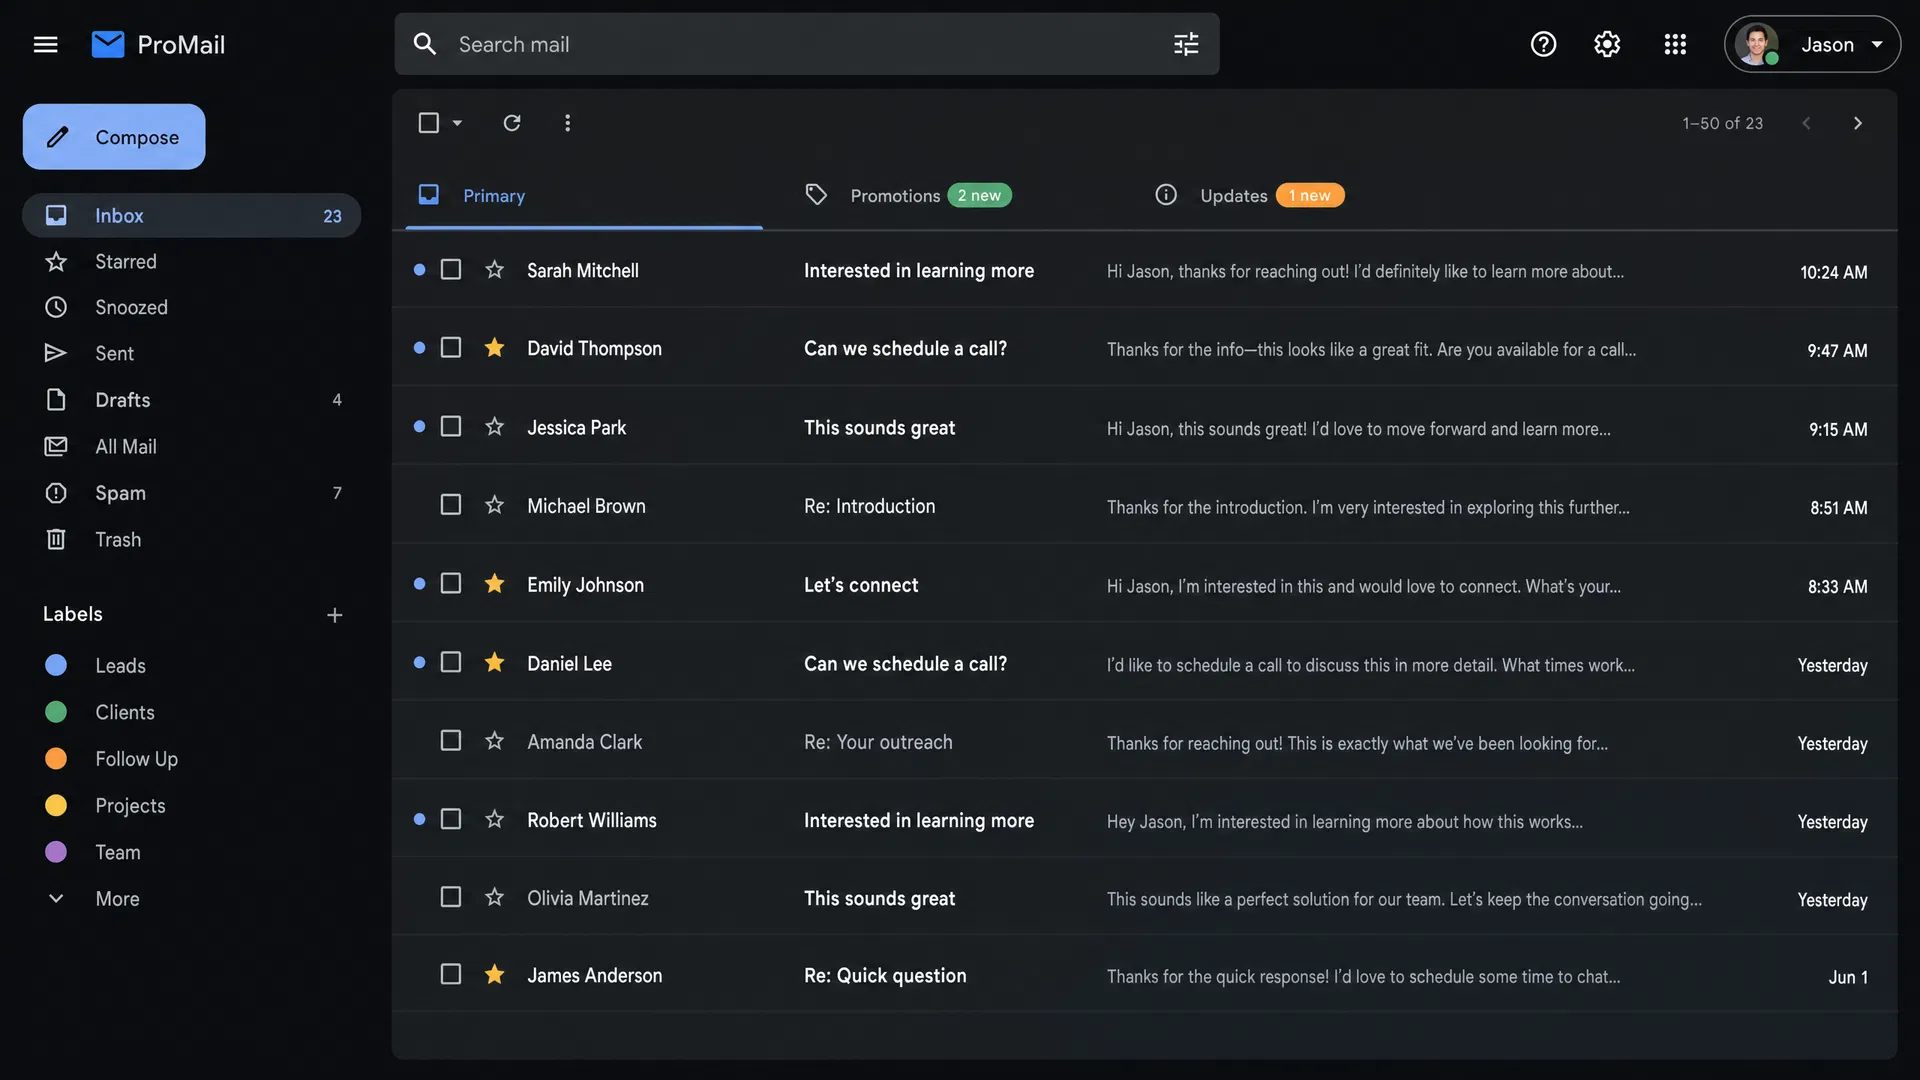The height and width of the screenshot is (1080, 1920).
Task: Open the Inbox folder
Action: pyautogui.click(x=192, y=215)
